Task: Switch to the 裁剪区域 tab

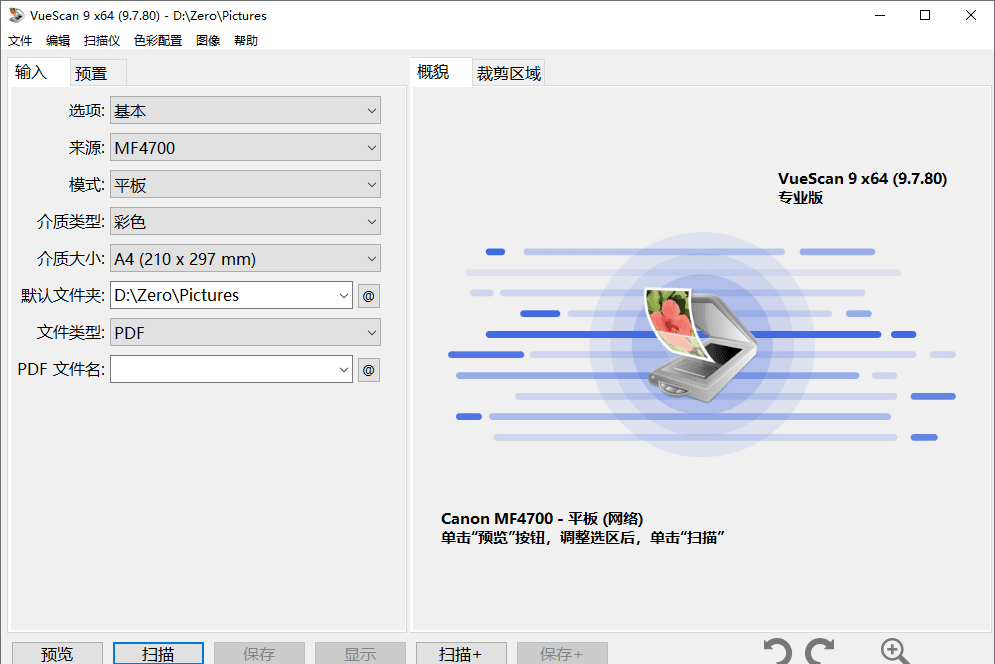Action: [508, 73]
